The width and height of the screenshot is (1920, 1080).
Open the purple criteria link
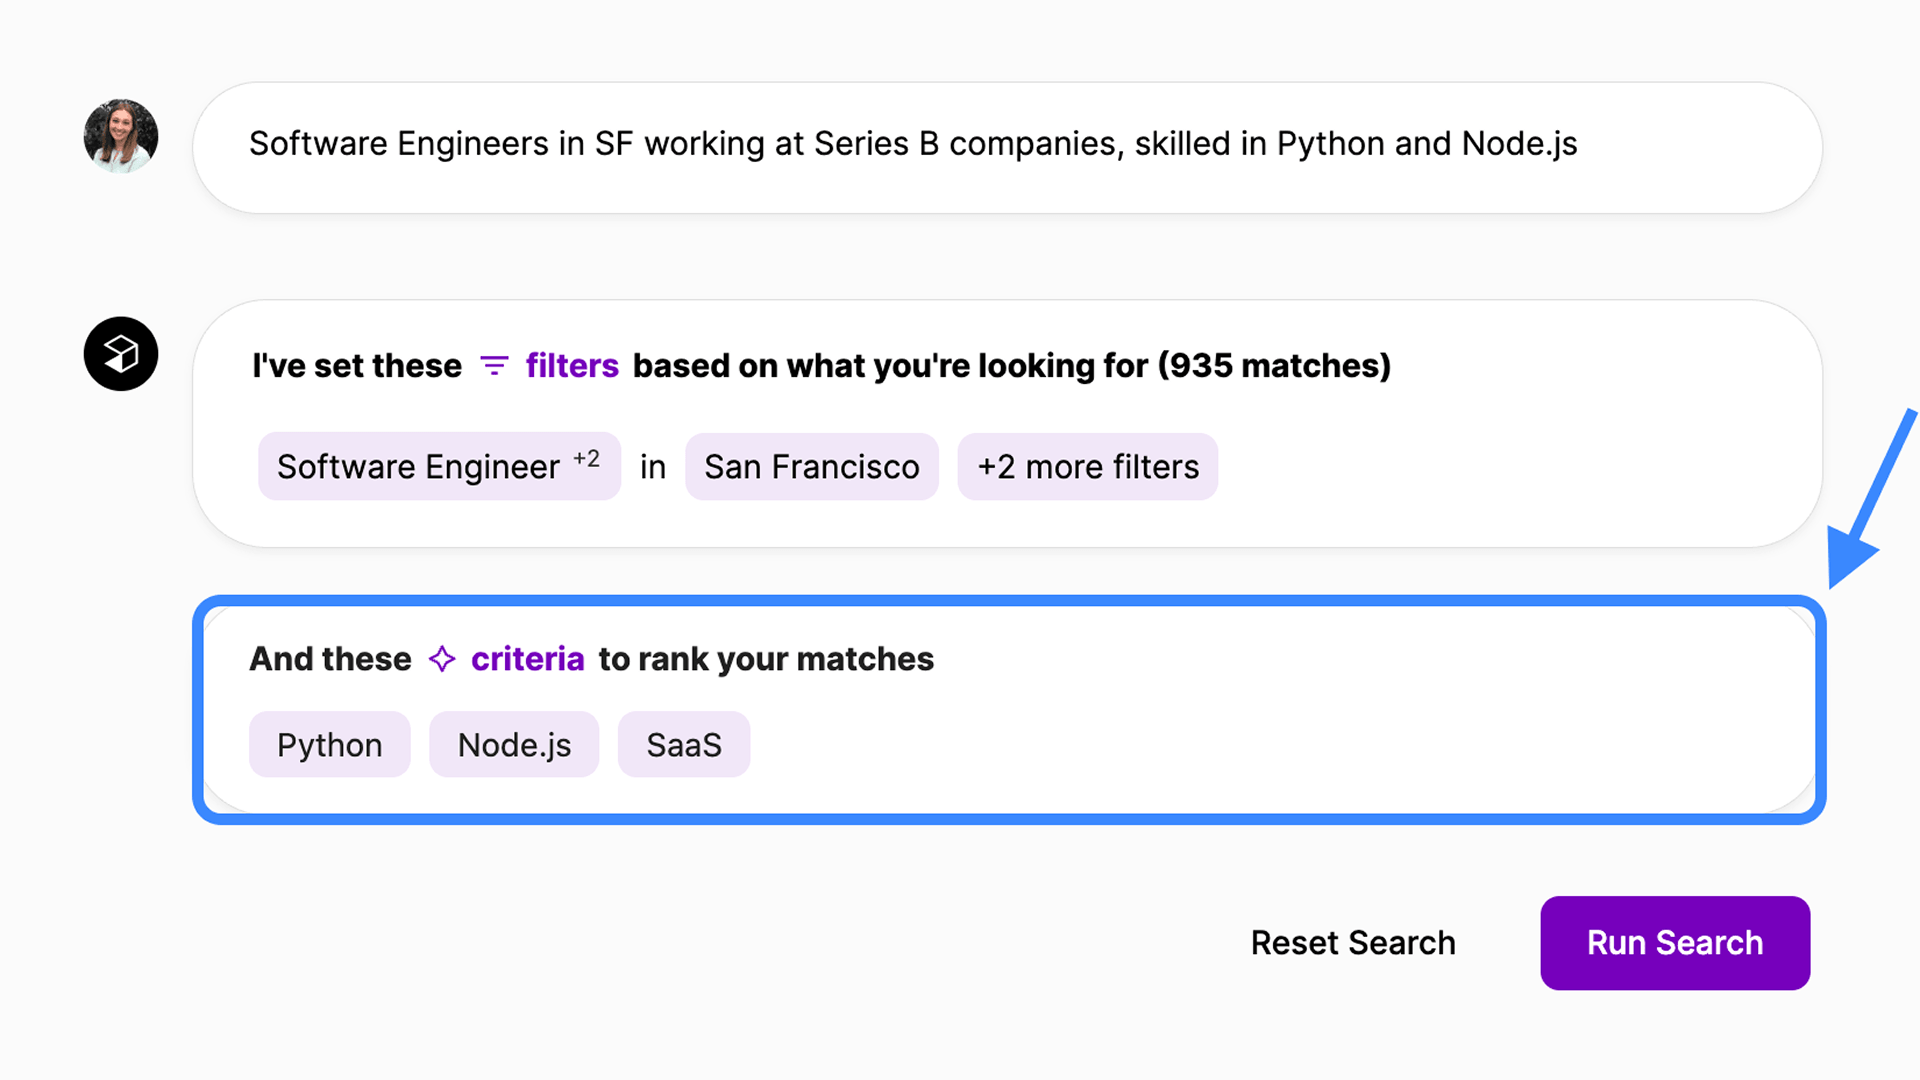click(x=527, y=659)
